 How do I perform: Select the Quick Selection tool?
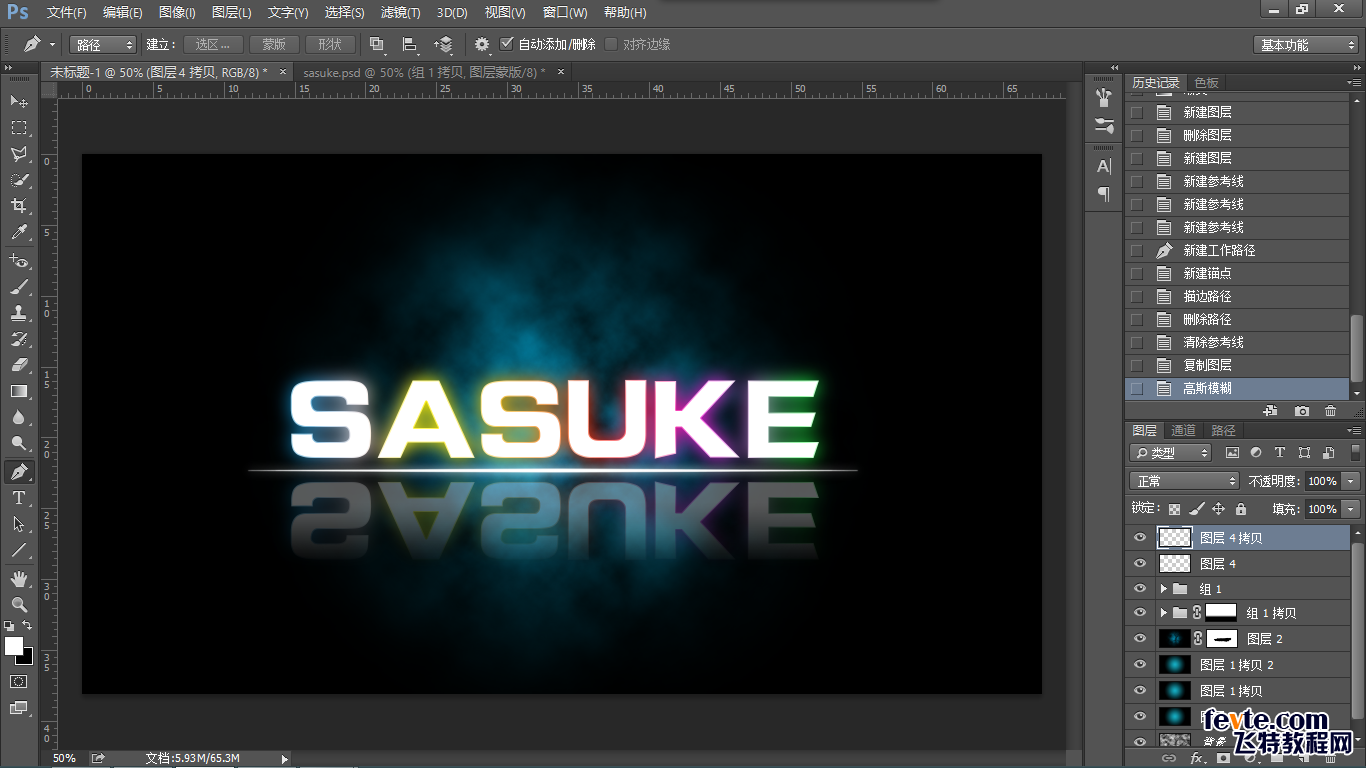point(19,180)
